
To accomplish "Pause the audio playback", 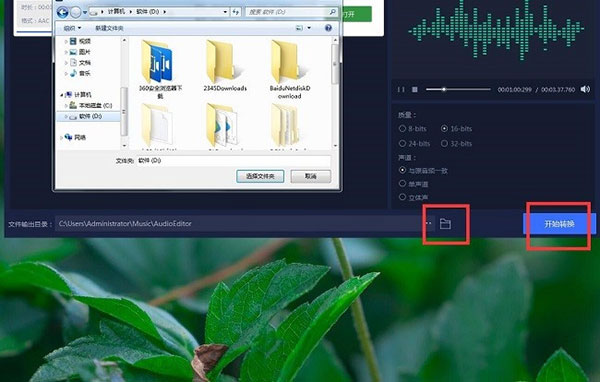I will click(401, 89).
